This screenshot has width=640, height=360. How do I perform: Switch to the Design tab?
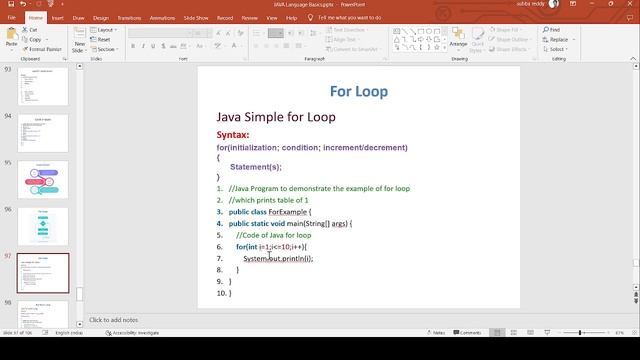tap(100, 18)
